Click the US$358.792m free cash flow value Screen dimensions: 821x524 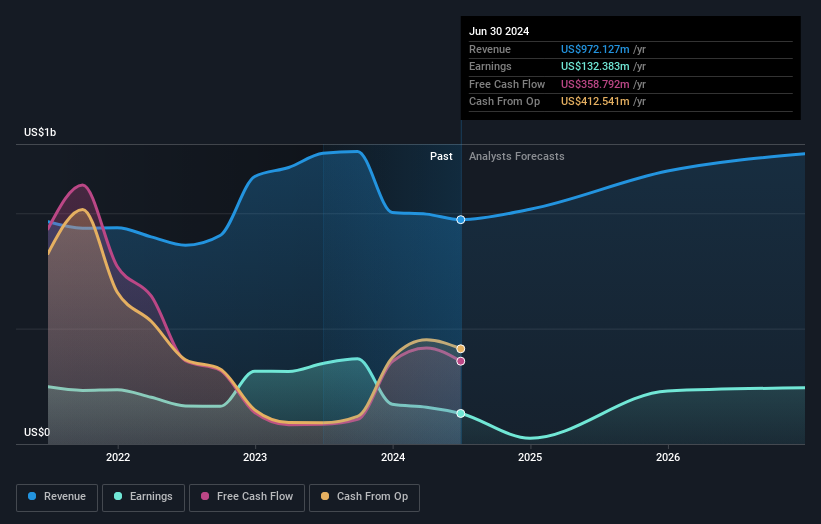click(x=595, y=84)
